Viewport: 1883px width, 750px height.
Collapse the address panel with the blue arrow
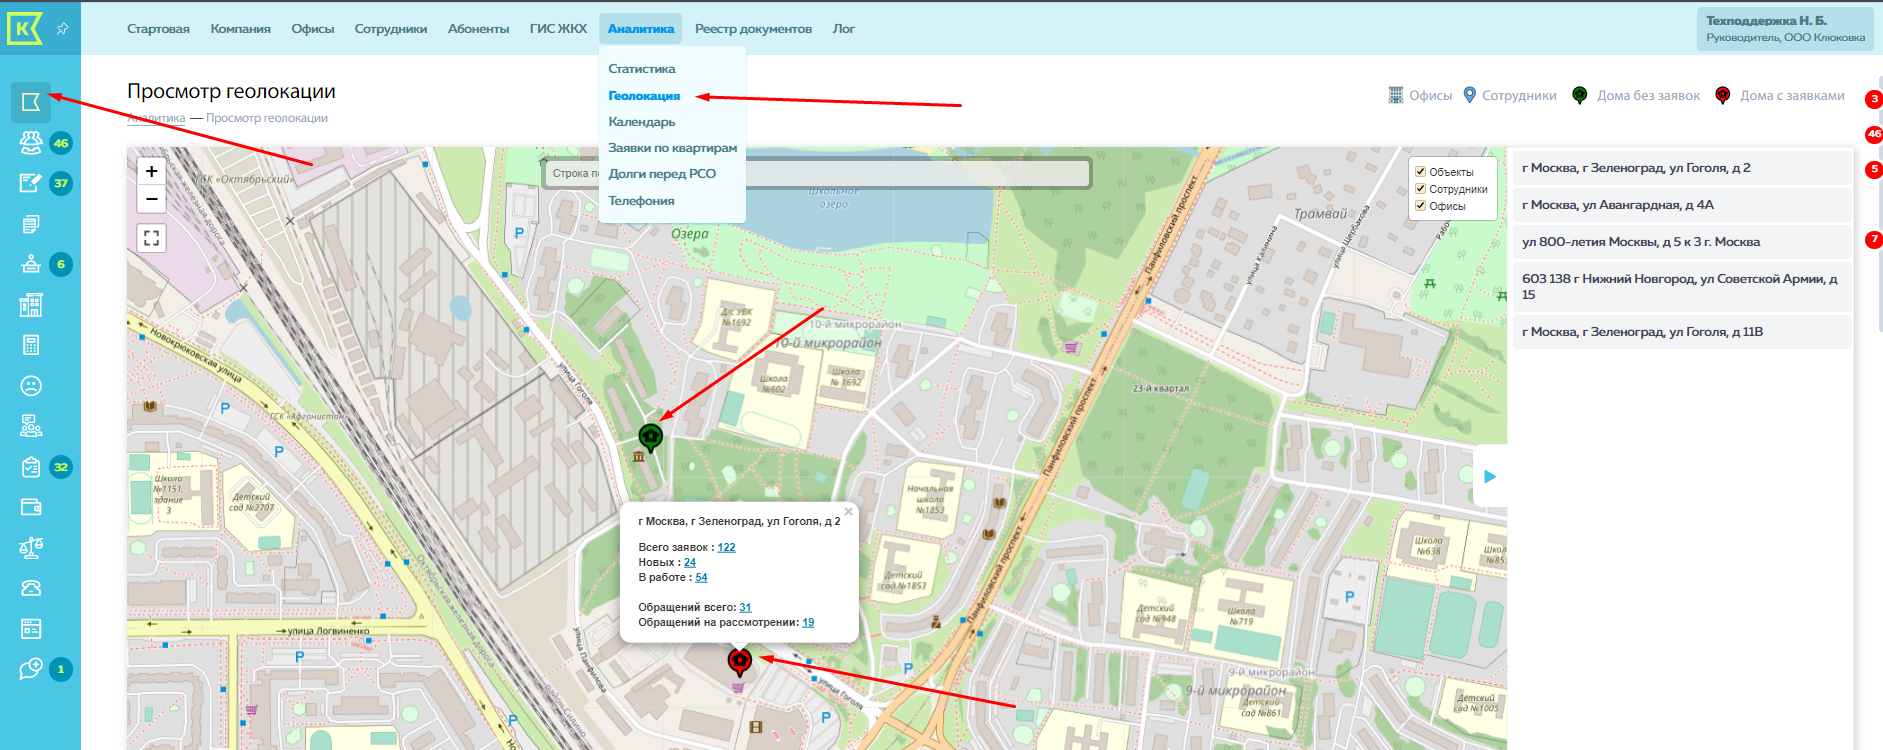coord(1490,476)
